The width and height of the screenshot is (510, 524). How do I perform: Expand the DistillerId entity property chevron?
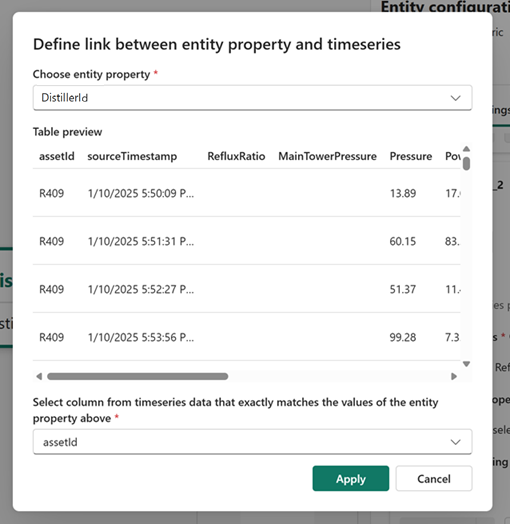(455, 98)
